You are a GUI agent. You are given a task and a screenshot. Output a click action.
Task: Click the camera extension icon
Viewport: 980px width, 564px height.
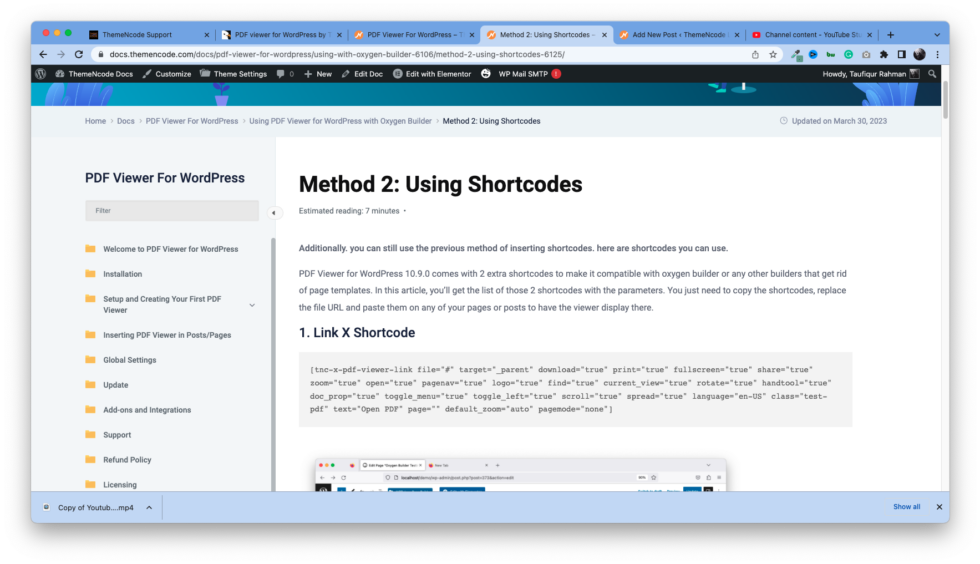(866, 54)
